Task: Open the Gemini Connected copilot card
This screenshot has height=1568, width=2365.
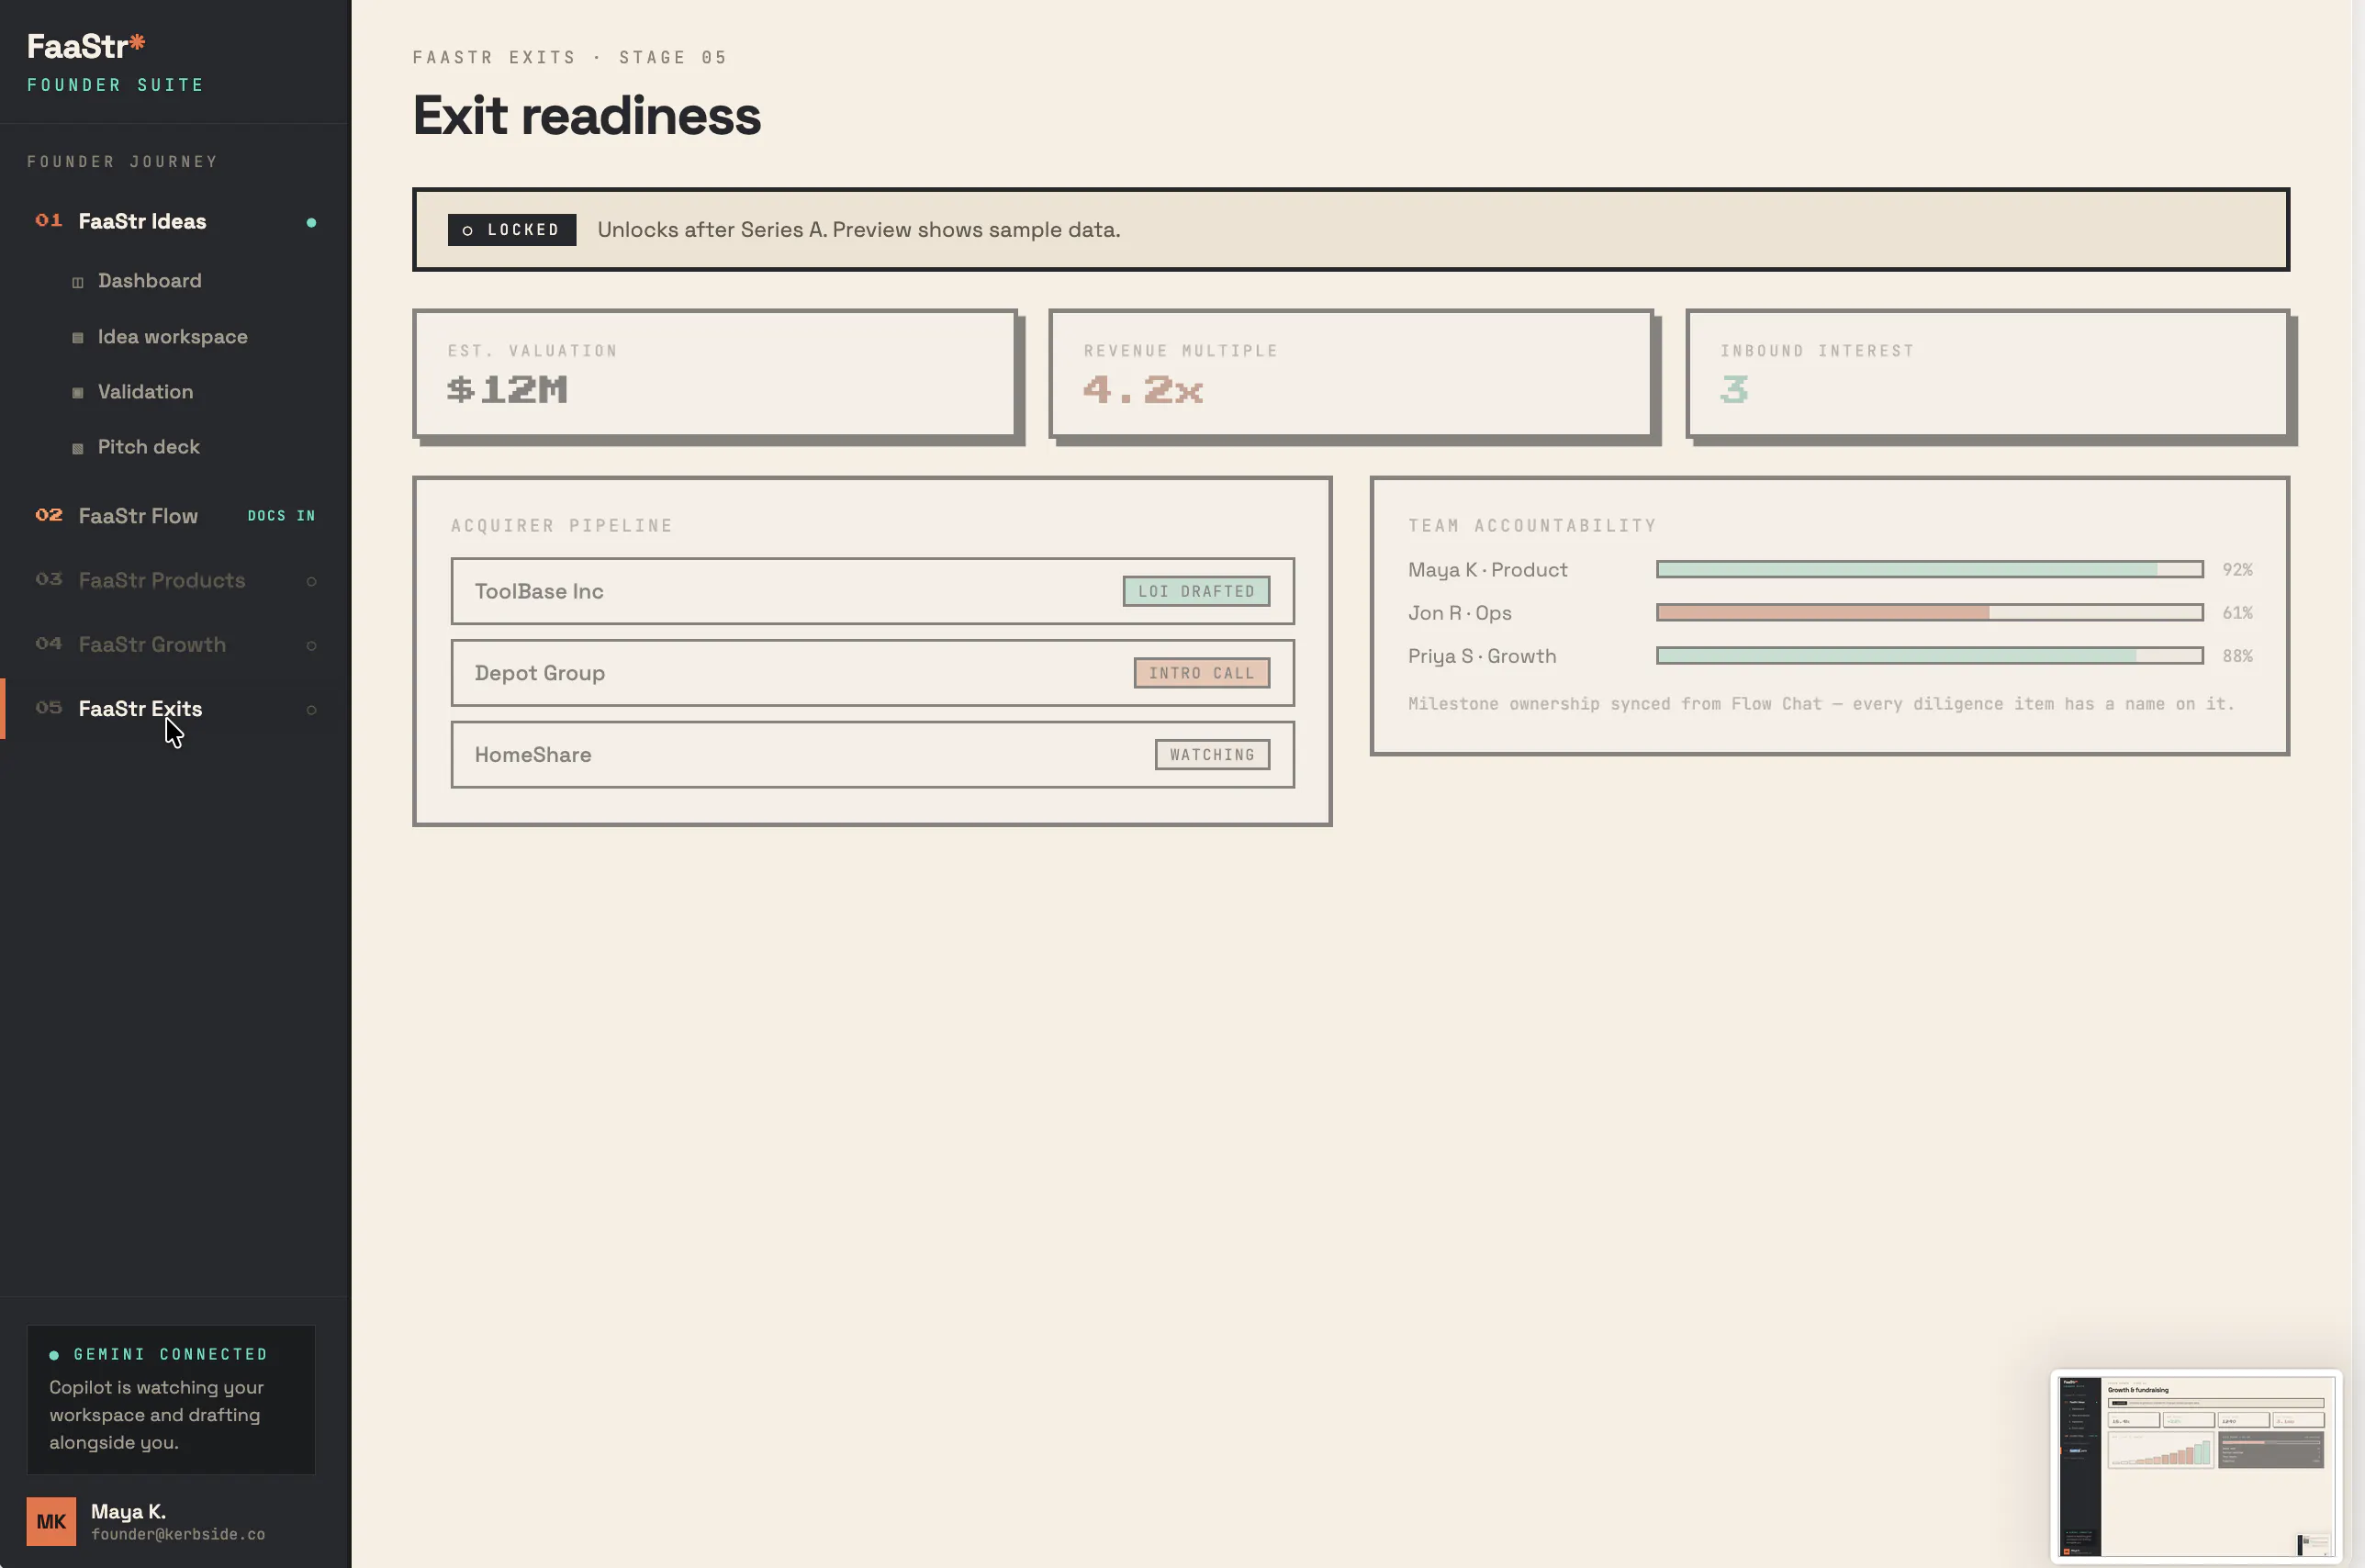Action: coord(171,1400)
